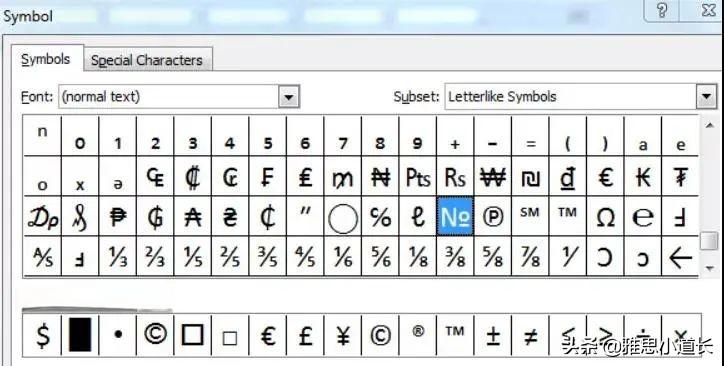Select the one third ⅓ fraction
This screenshot has width=724, height=366.
(x=118, y=257)
